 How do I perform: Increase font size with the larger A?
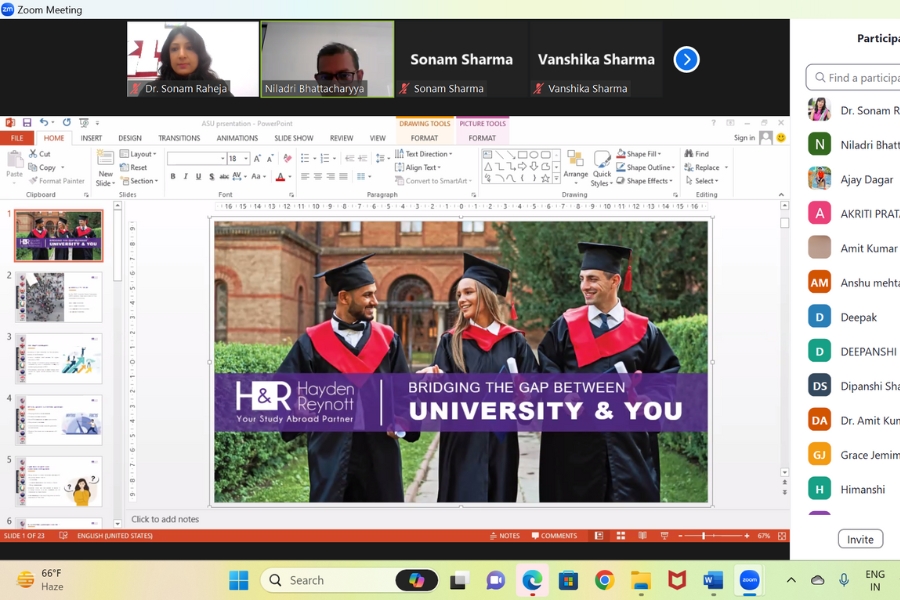click(x=257, y=158)
